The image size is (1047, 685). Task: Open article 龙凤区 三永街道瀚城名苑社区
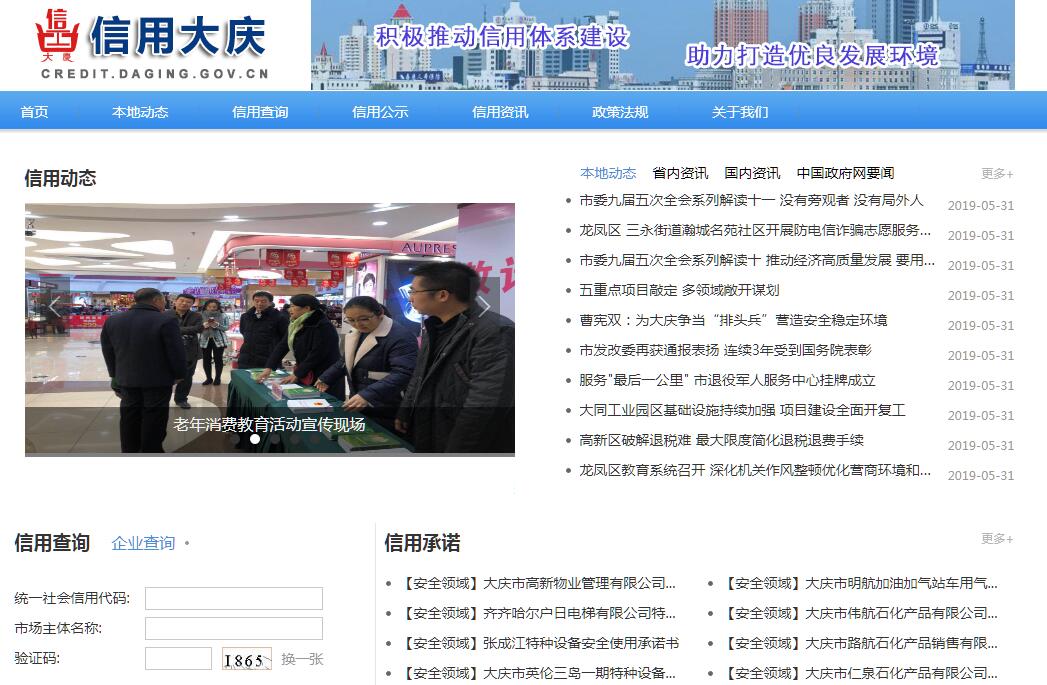[755, 230]
